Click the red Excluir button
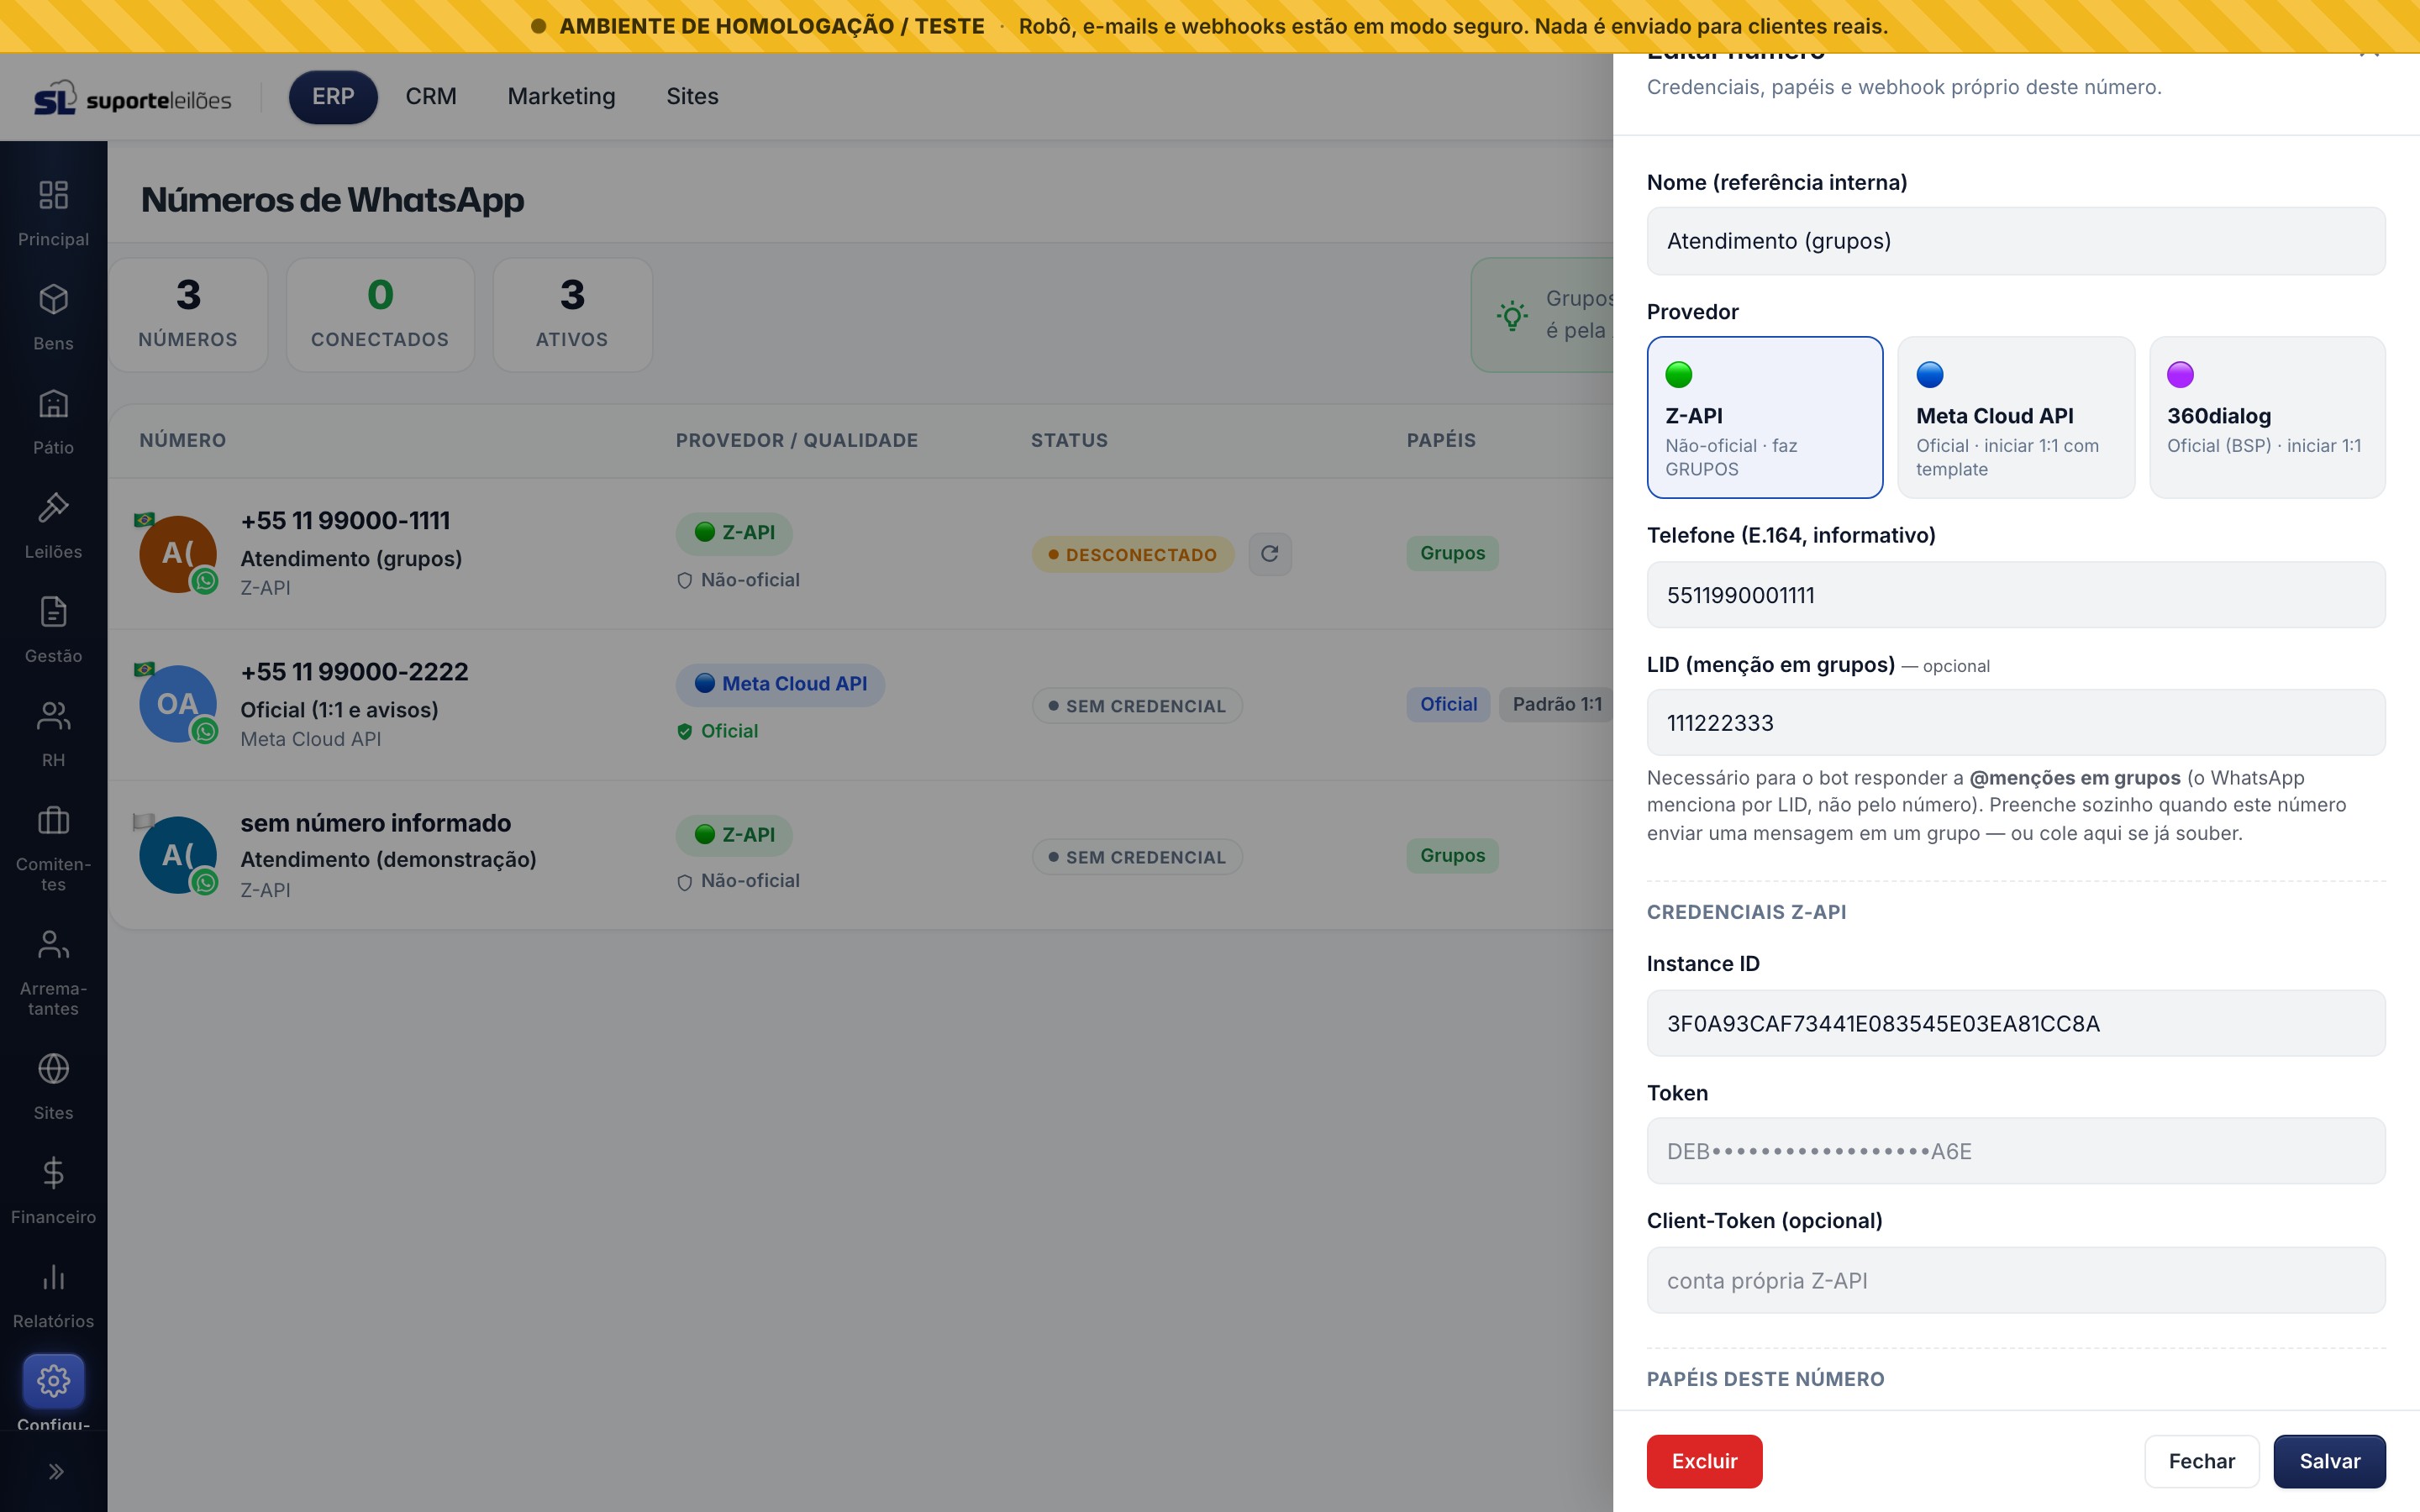 (x=1704, y=1461)
